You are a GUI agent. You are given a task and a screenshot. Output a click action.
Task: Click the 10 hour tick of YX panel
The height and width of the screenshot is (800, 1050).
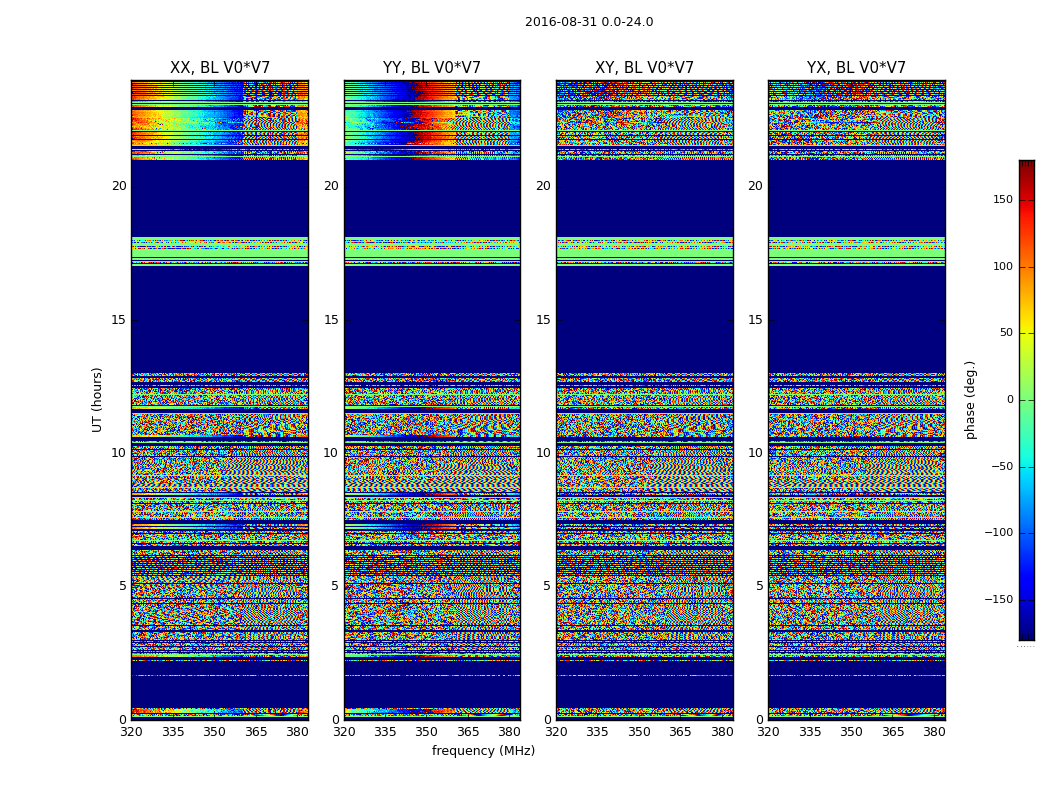(756, 453)
